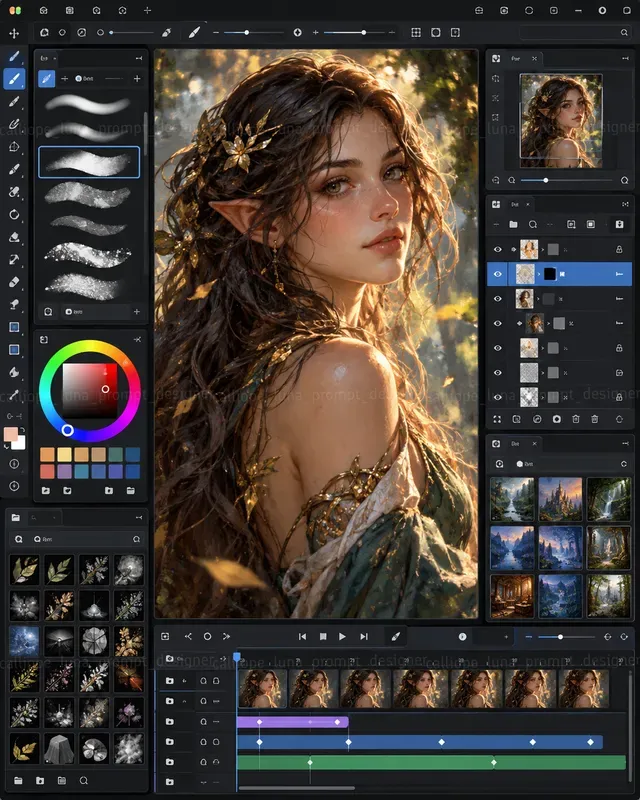
Task: Expand the bottom layer's chevron
Action: click(543, 397)
